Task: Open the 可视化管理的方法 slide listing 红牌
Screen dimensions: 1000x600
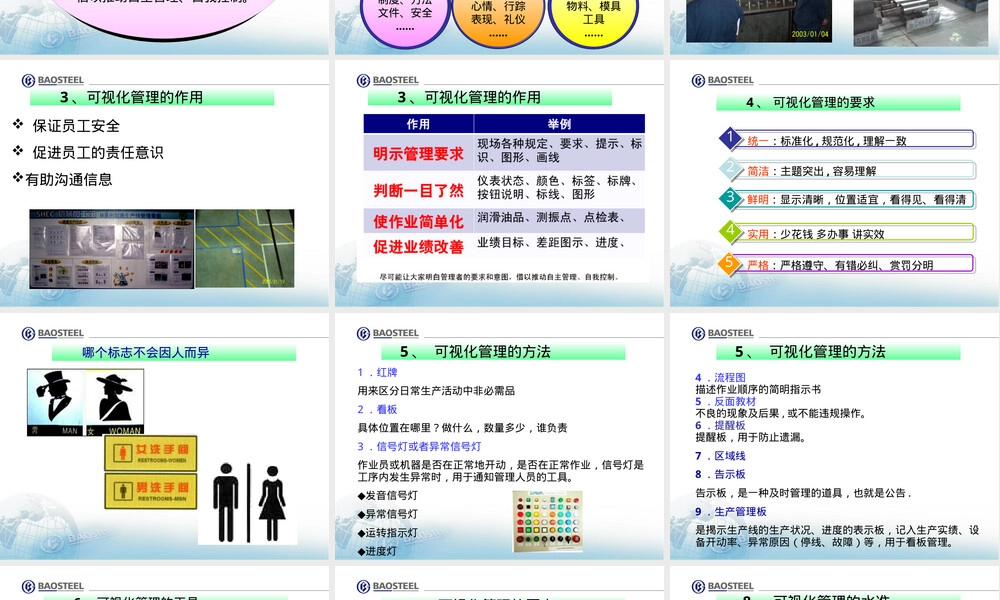Action: pos(499,436)
